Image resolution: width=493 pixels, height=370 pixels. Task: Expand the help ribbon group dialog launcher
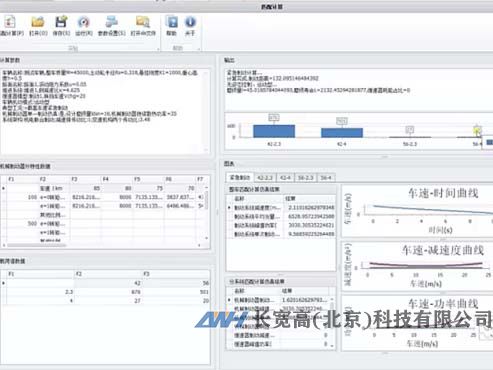pos(199,49)
